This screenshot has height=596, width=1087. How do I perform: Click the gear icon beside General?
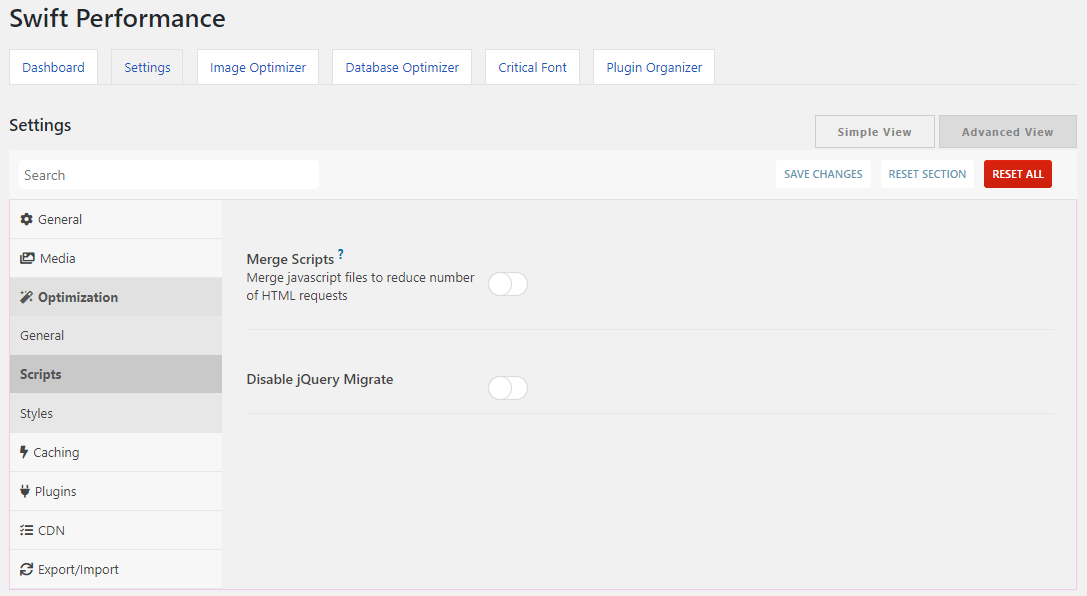click(27, 219)
